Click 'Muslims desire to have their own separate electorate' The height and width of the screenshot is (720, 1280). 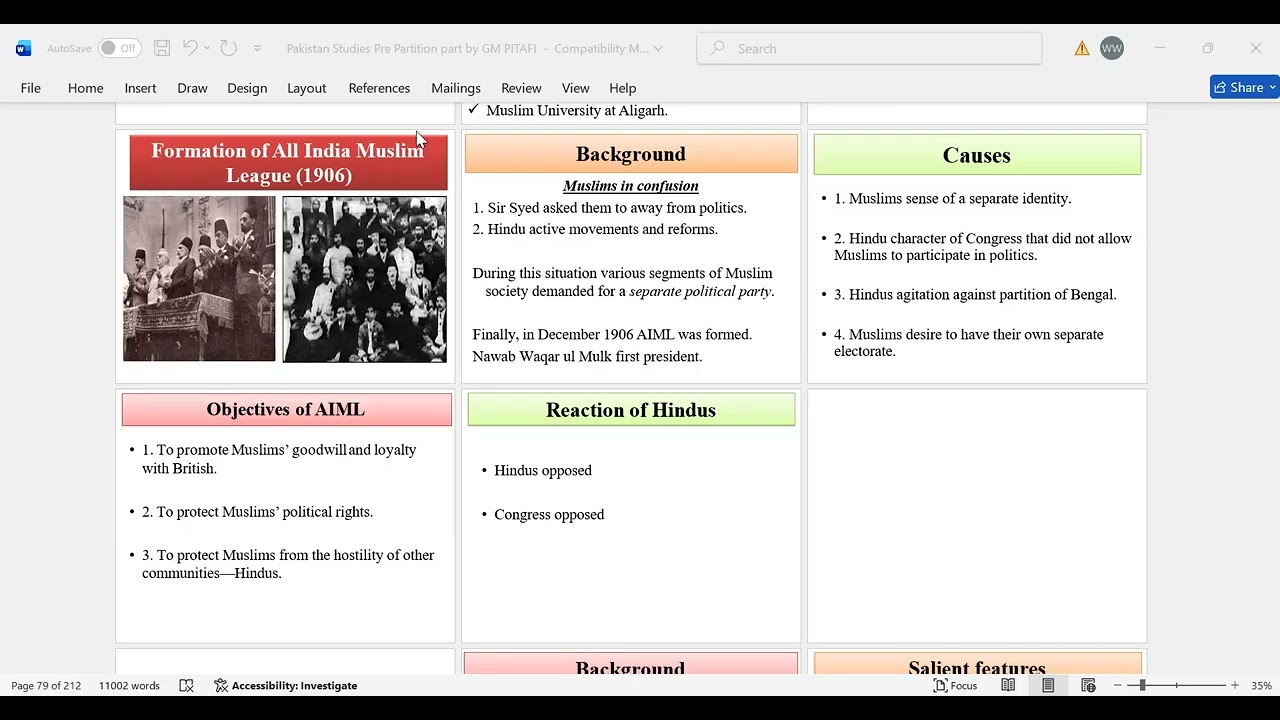pos(969,343)
